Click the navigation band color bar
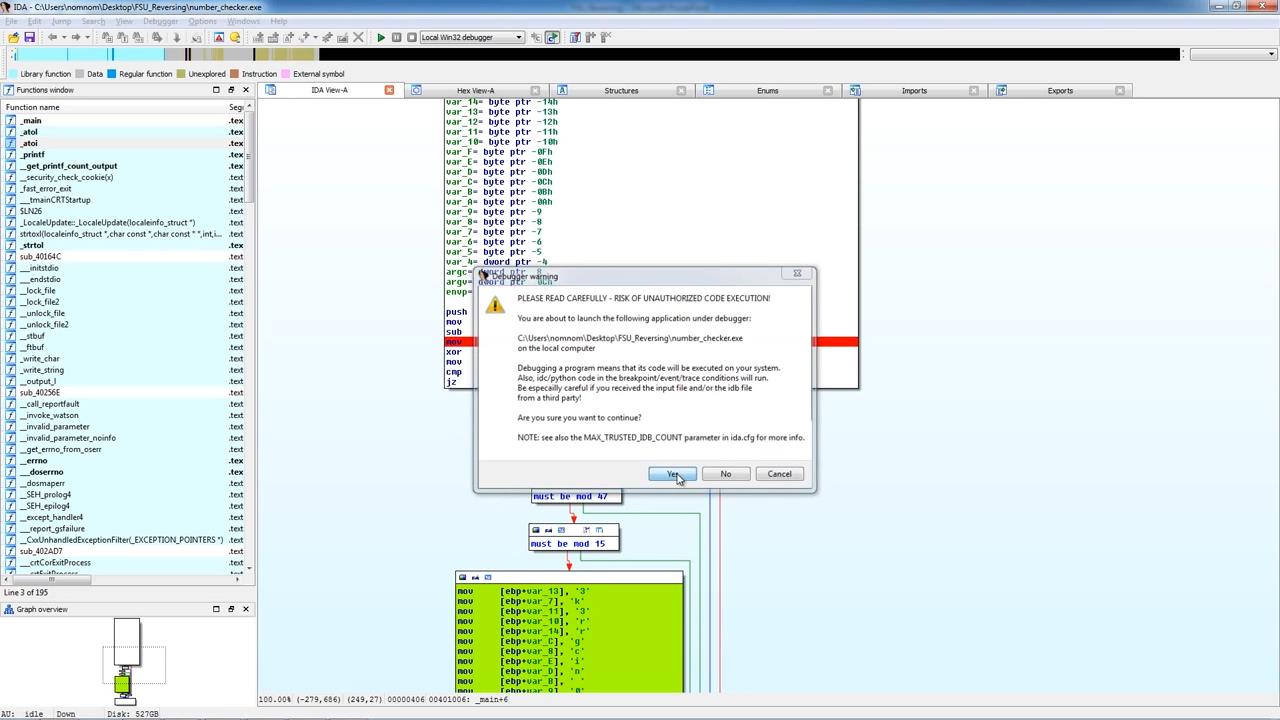 (595, 54)
